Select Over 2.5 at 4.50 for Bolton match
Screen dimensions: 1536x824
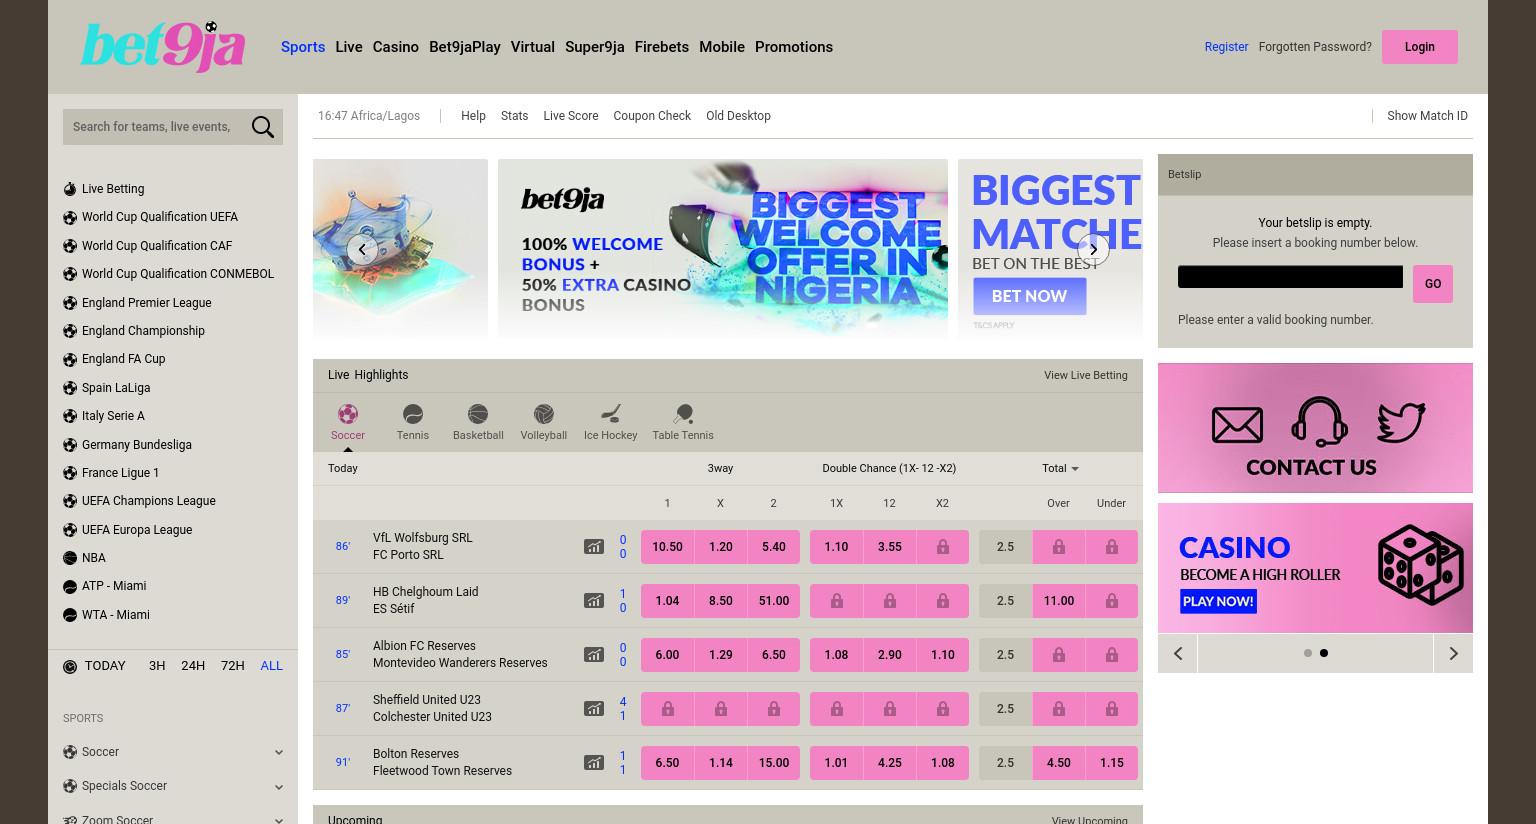tap(1058, 763)
